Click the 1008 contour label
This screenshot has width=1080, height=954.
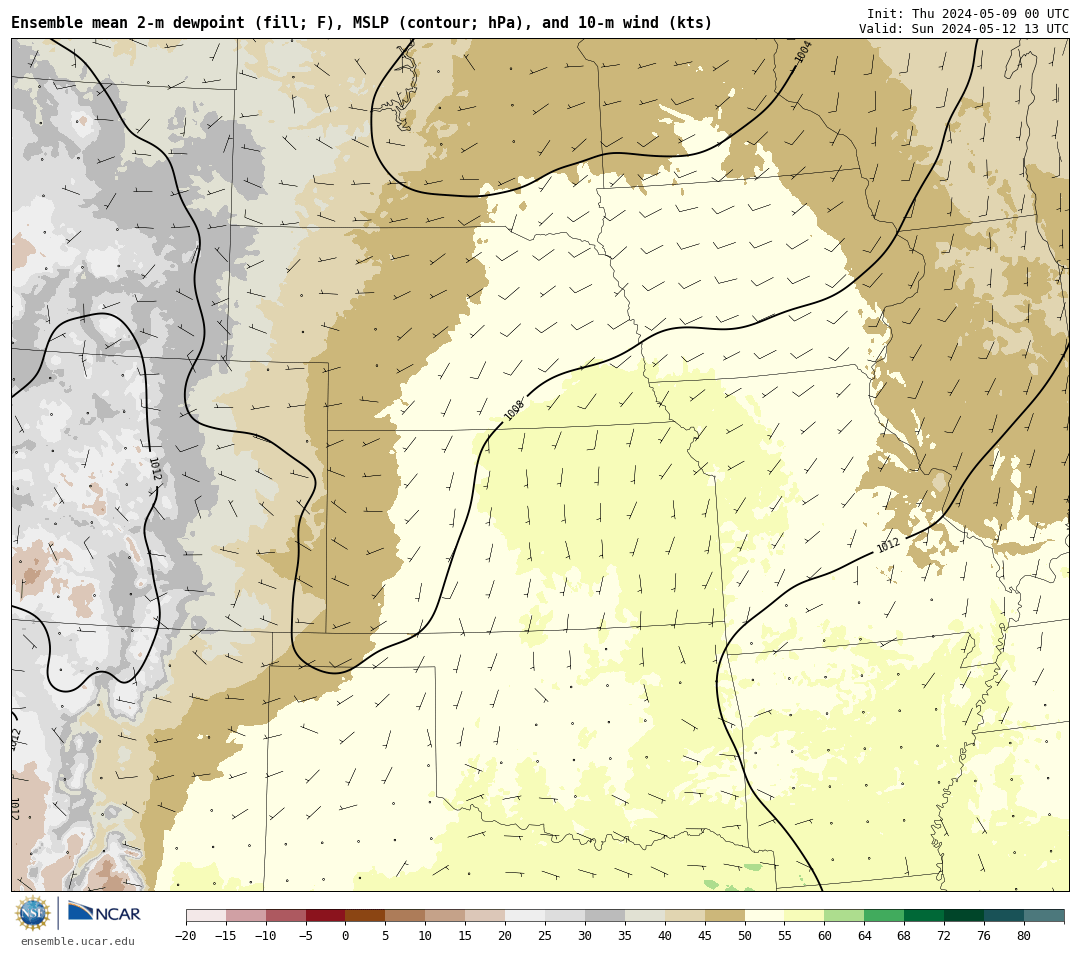point(514,410)
